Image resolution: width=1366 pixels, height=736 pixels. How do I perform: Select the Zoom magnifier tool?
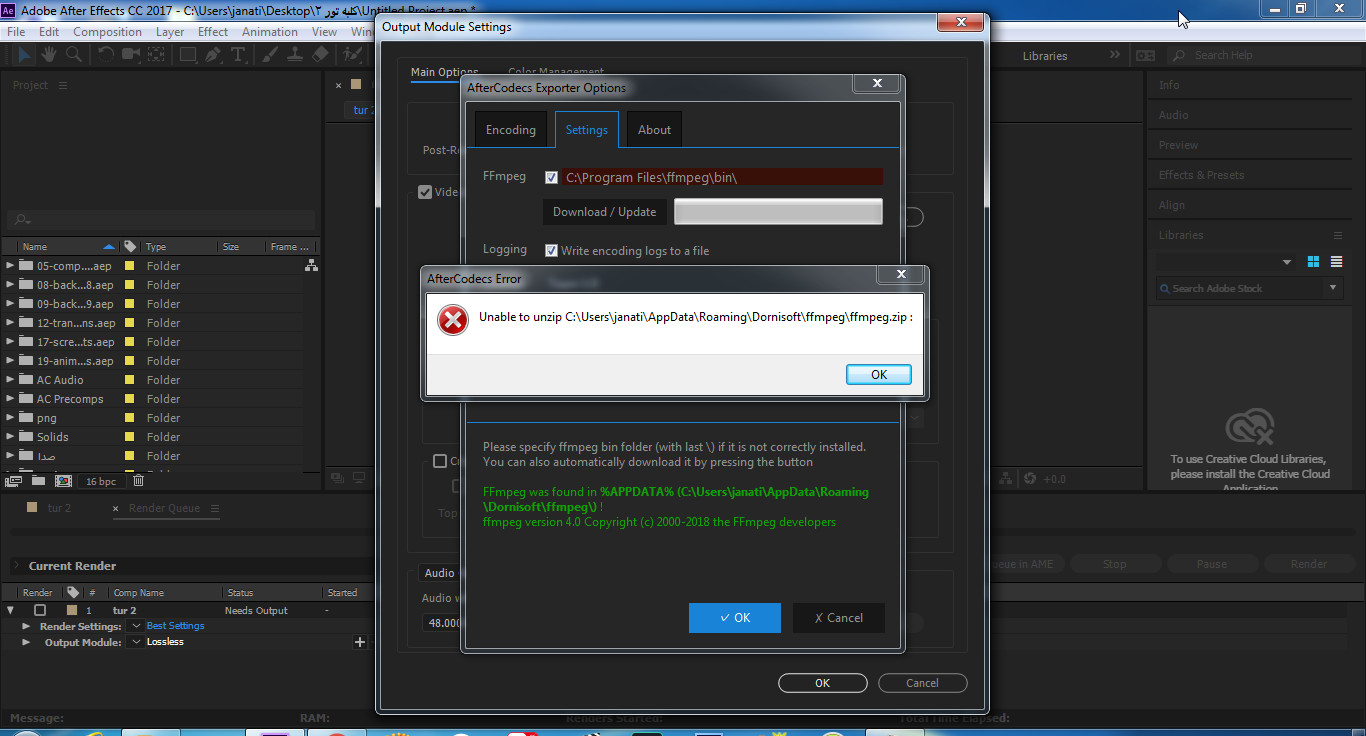75,55
